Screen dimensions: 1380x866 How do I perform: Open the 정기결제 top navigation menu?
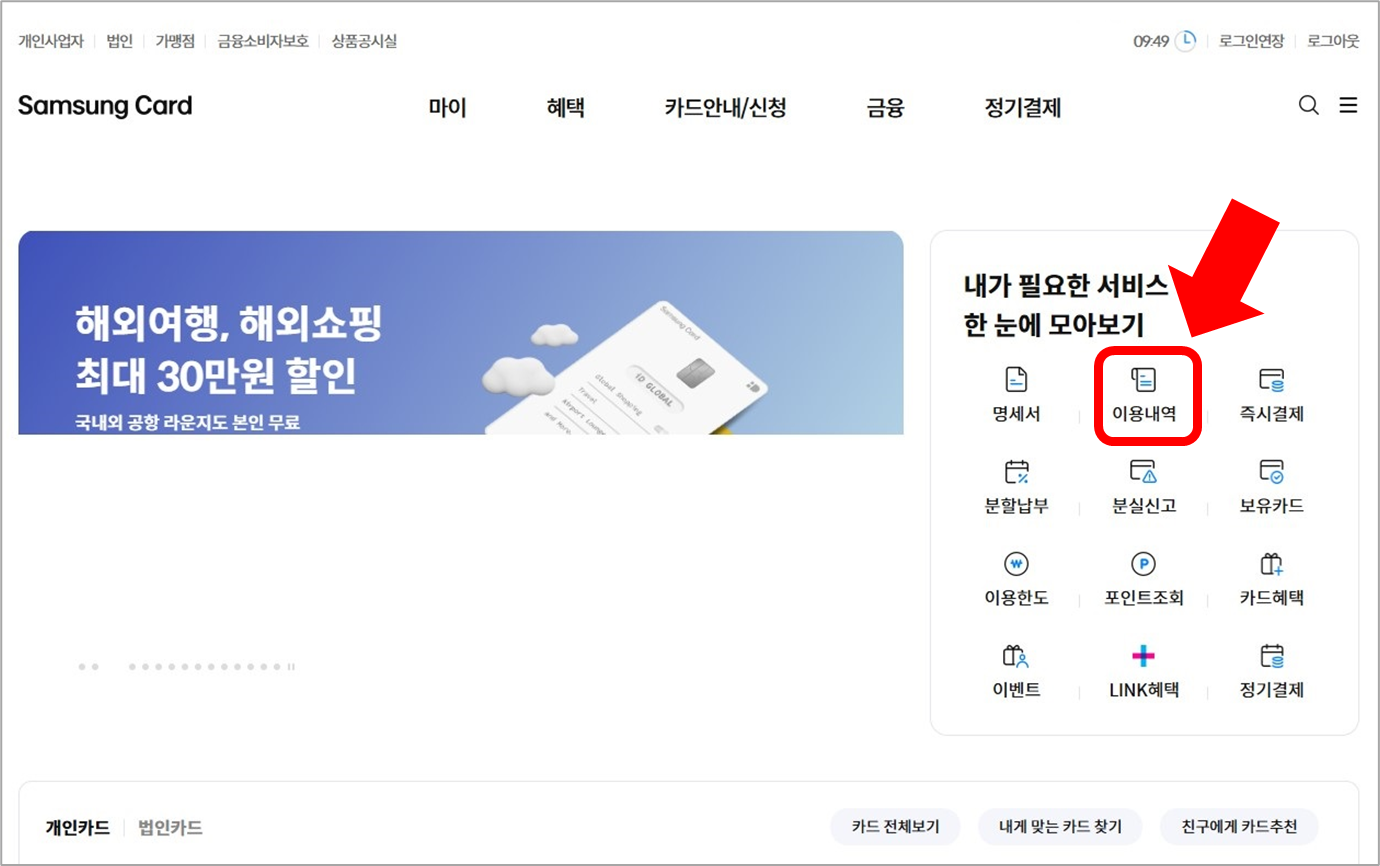tap(1023, 107)
